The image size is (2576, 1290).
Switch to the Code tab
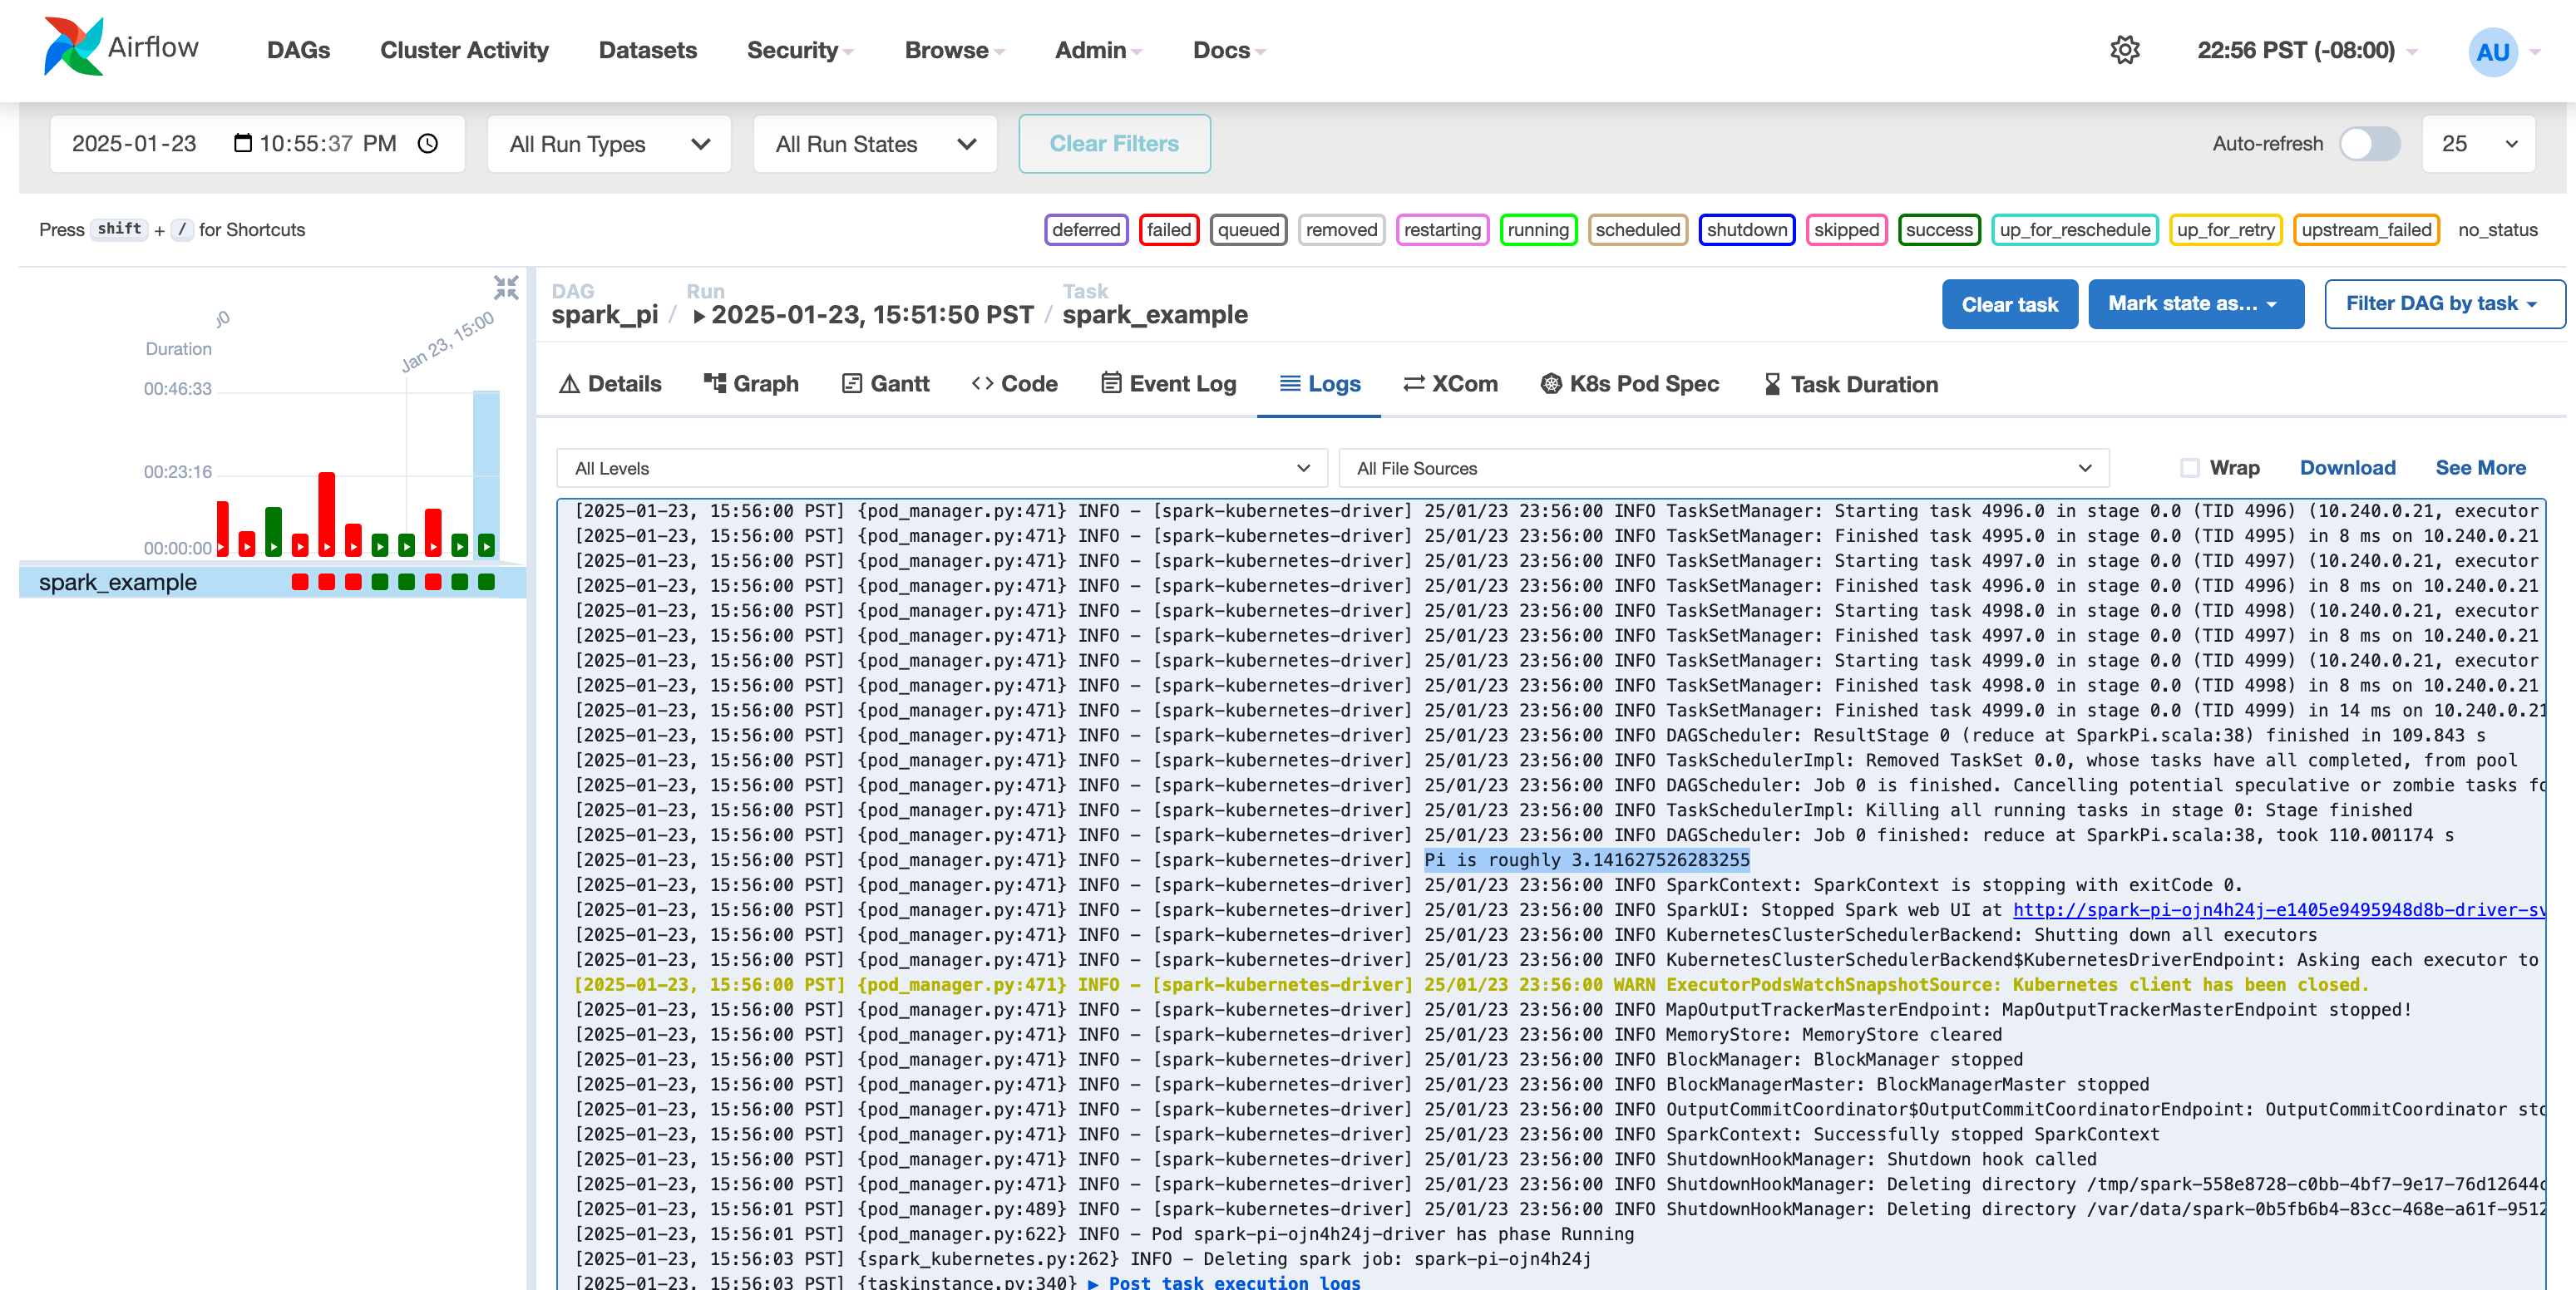(1014, 384)
